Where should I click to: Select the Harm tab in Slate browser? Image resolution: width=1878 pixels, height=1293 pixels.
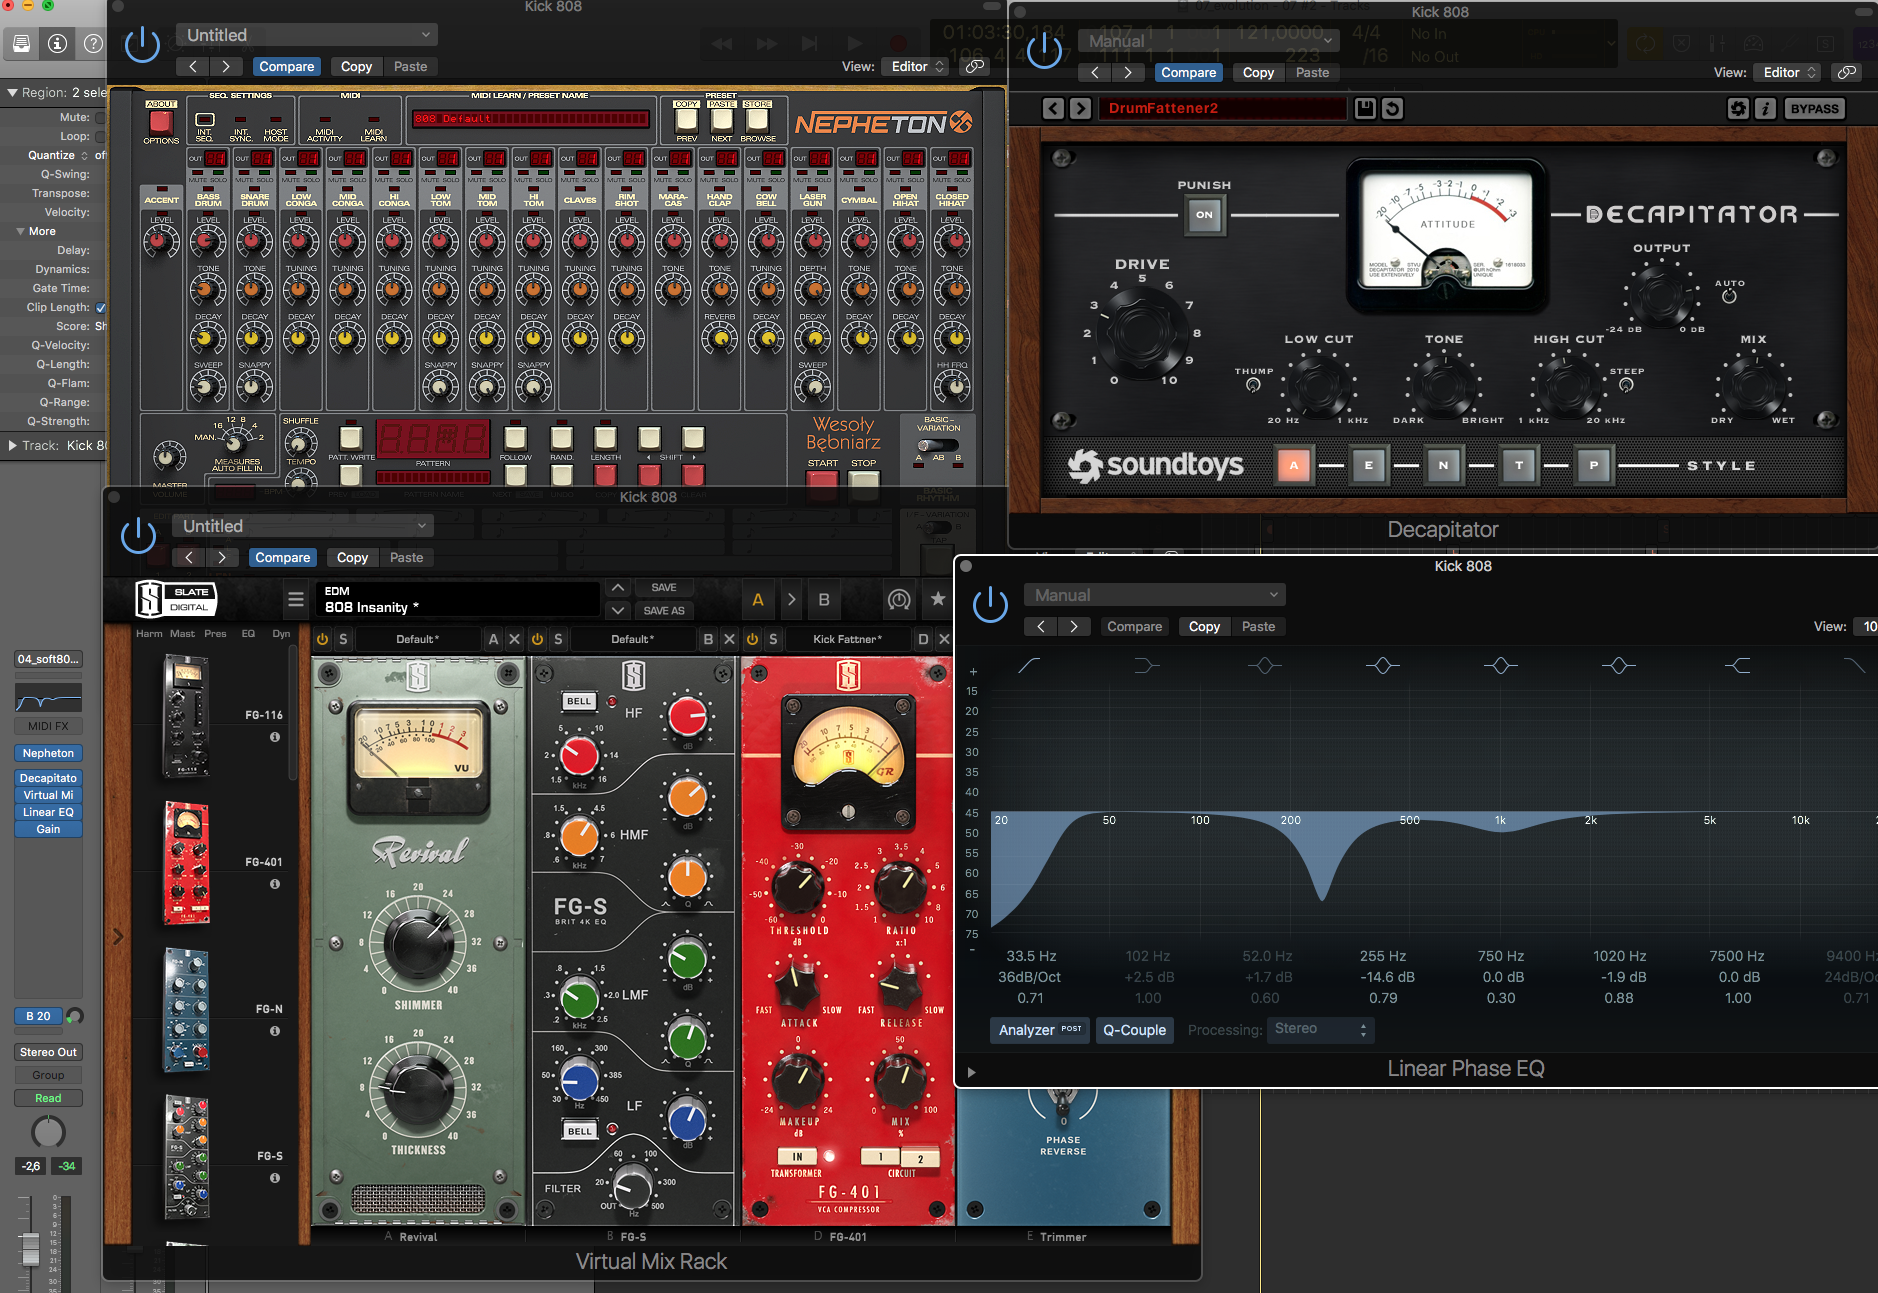149,633
